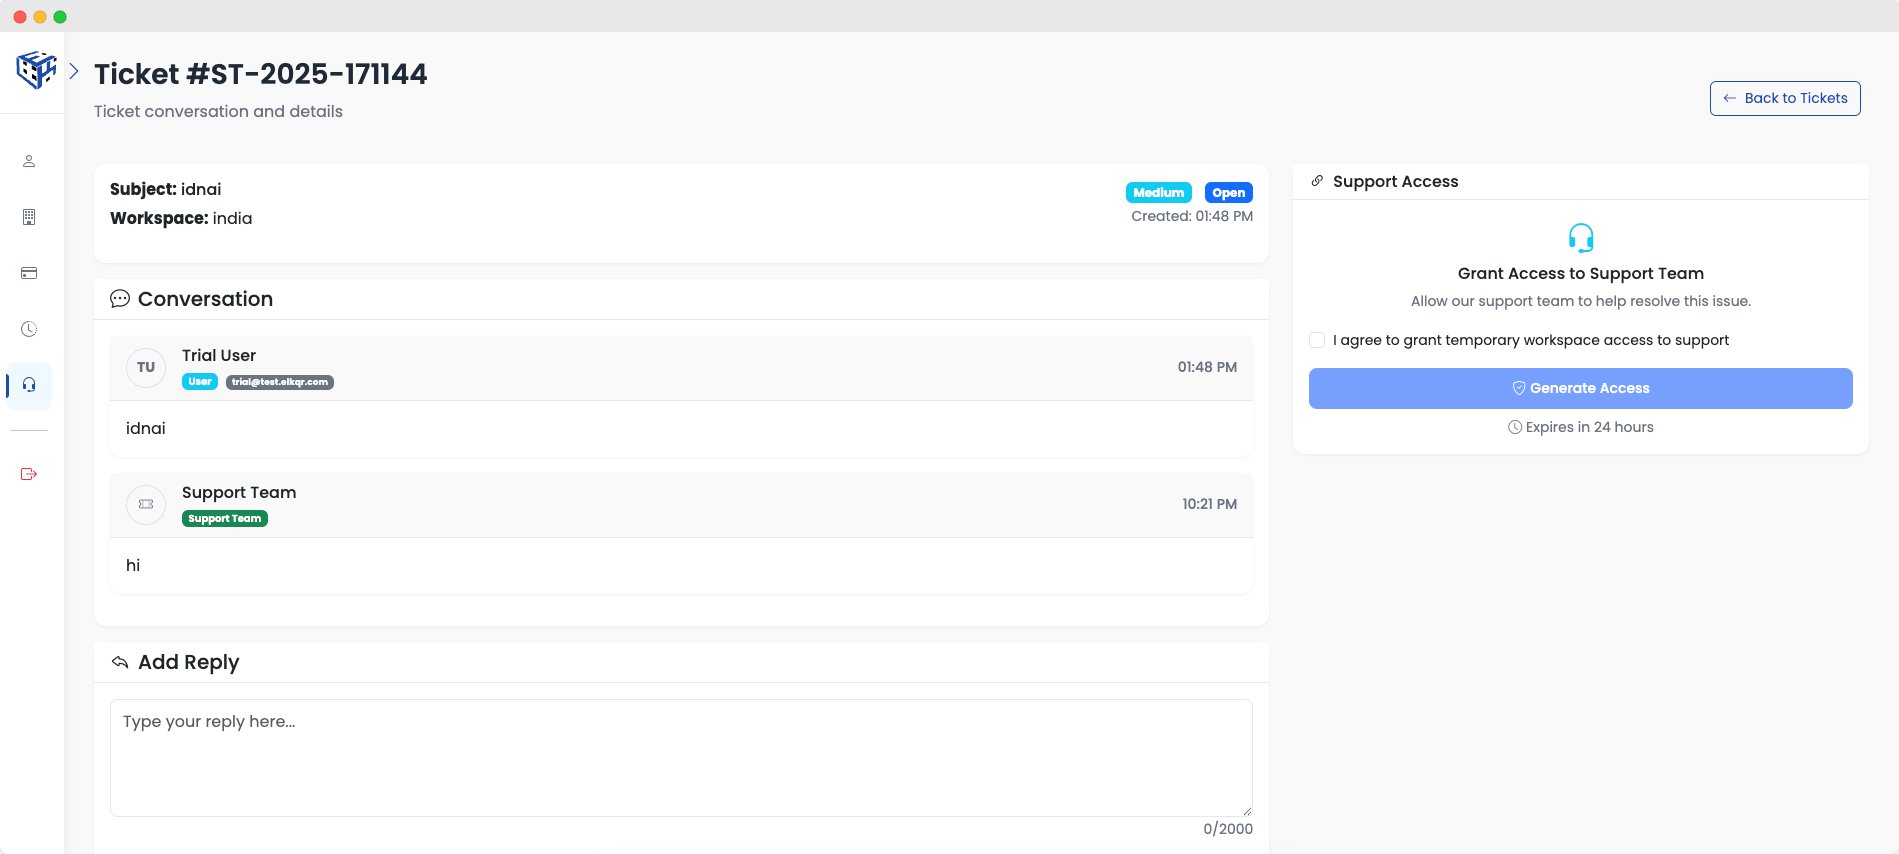
Task: Open the building workspace sidebar icon
Action: 29,217
